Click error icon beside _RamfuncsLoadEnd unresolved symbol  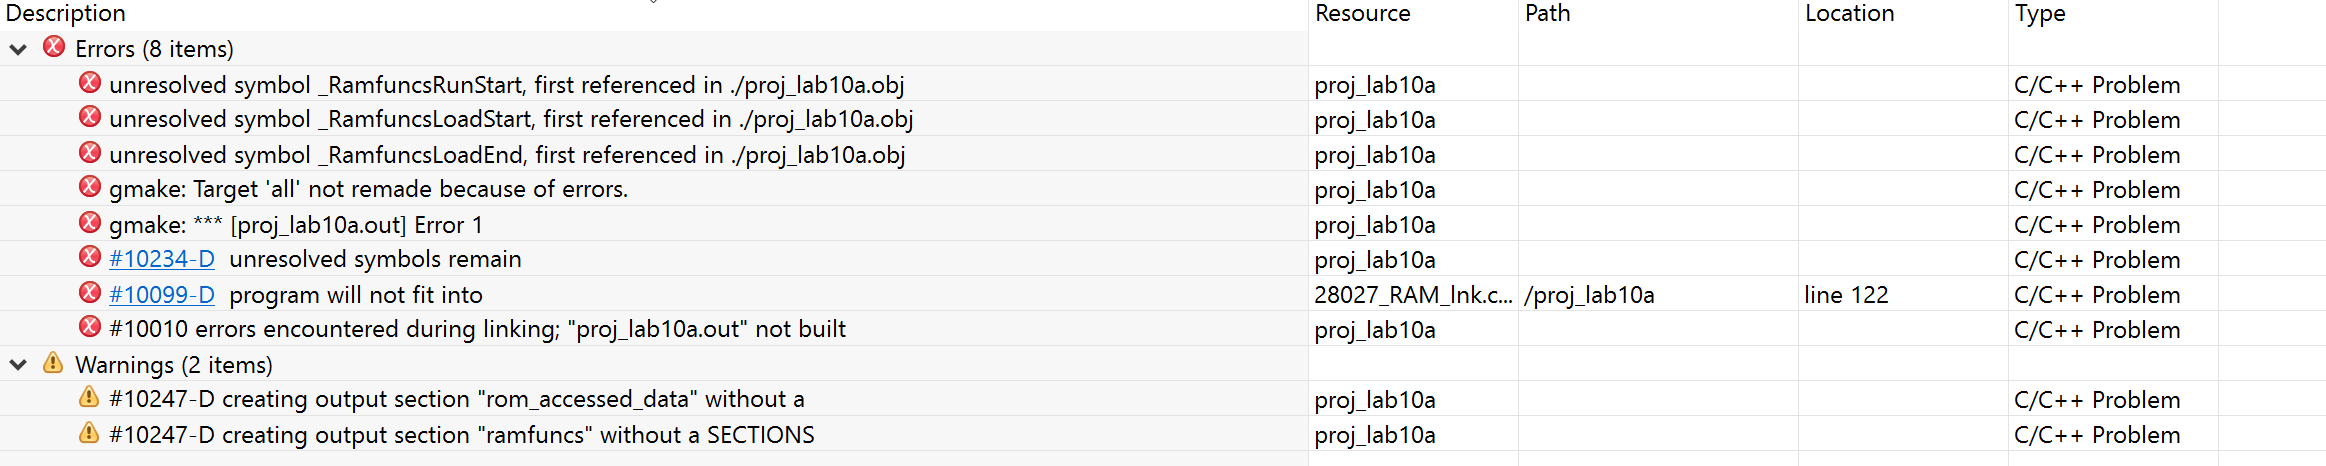pyautogui.click(x=90, y=153)
